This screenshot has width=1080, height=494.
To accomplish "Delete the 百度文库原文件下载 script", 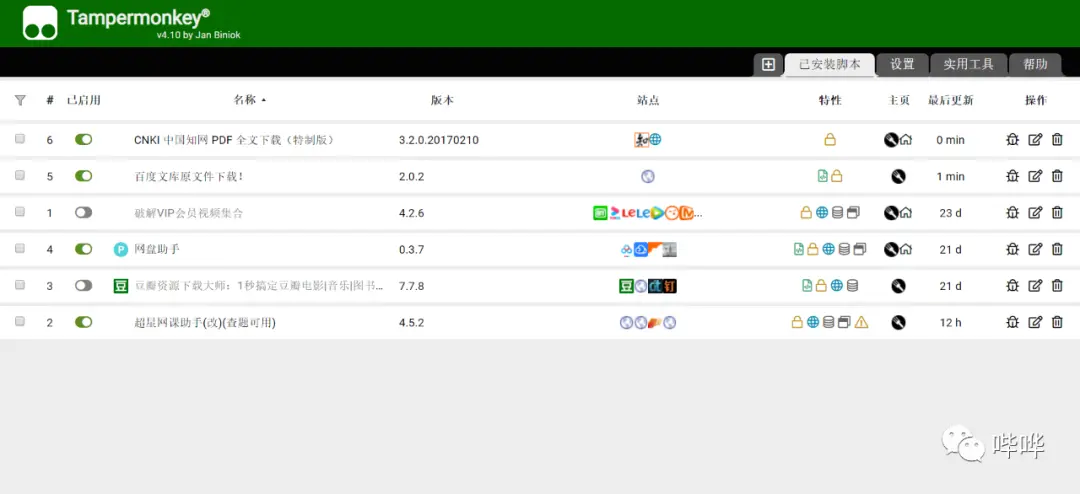I will 1057,176.
